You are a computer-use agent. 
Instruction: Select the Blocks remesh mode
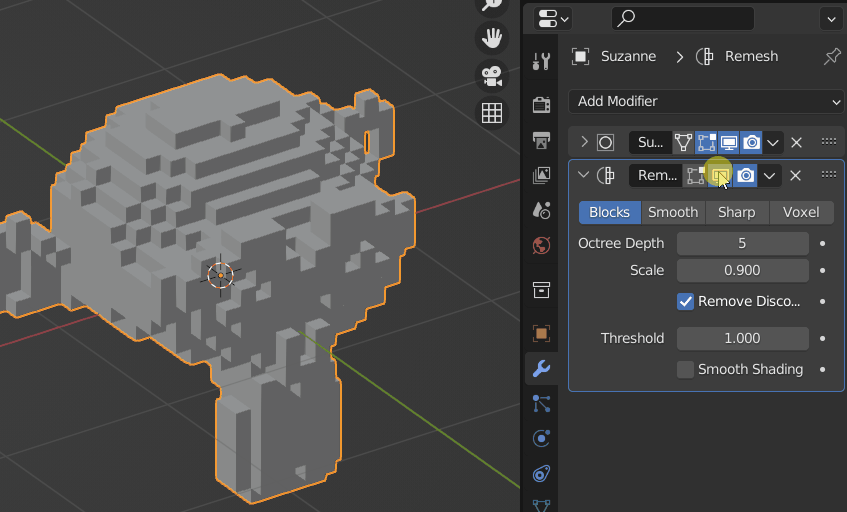(610, 212)
